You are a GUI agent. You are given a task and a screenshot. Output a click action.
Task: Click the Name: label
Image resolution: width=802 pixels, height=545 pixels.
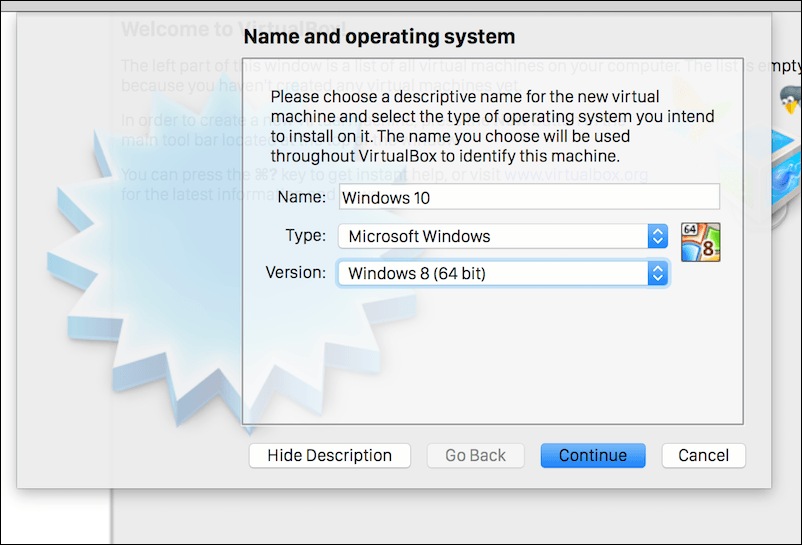301,197
